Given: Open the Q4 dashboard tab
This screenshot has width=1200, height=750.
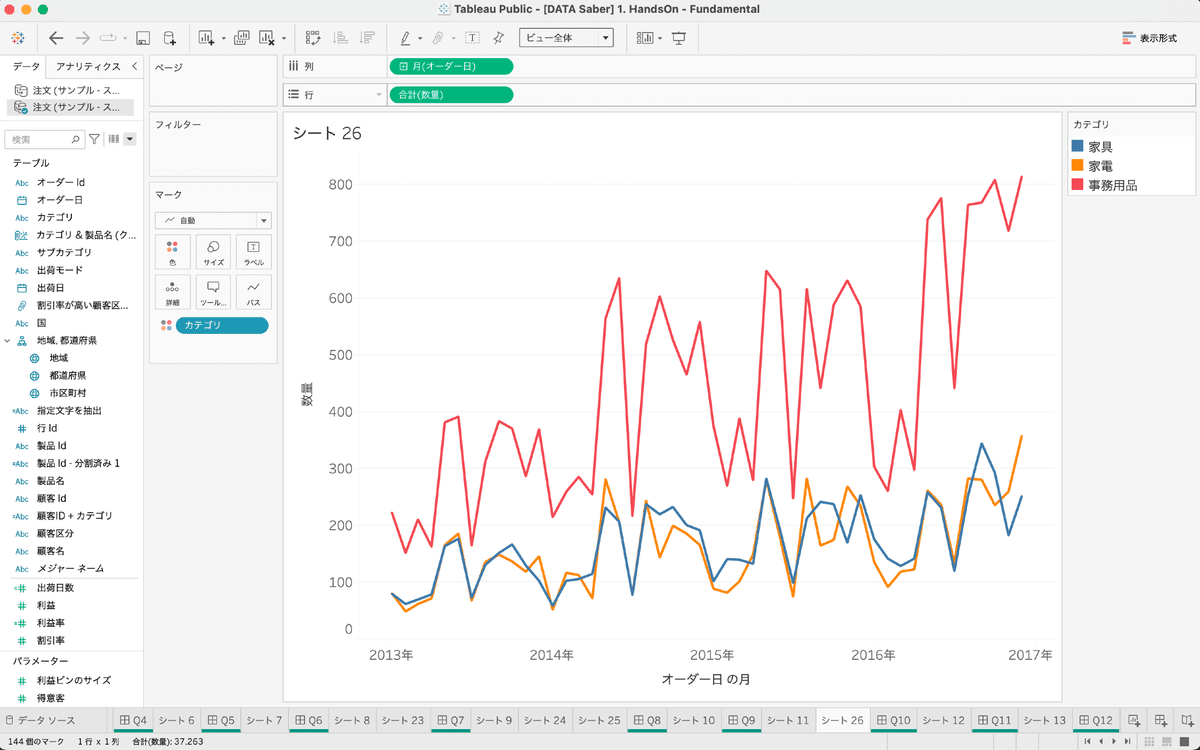Looking at the screenshot, I should pyautogui.click(x=132, y=720).
